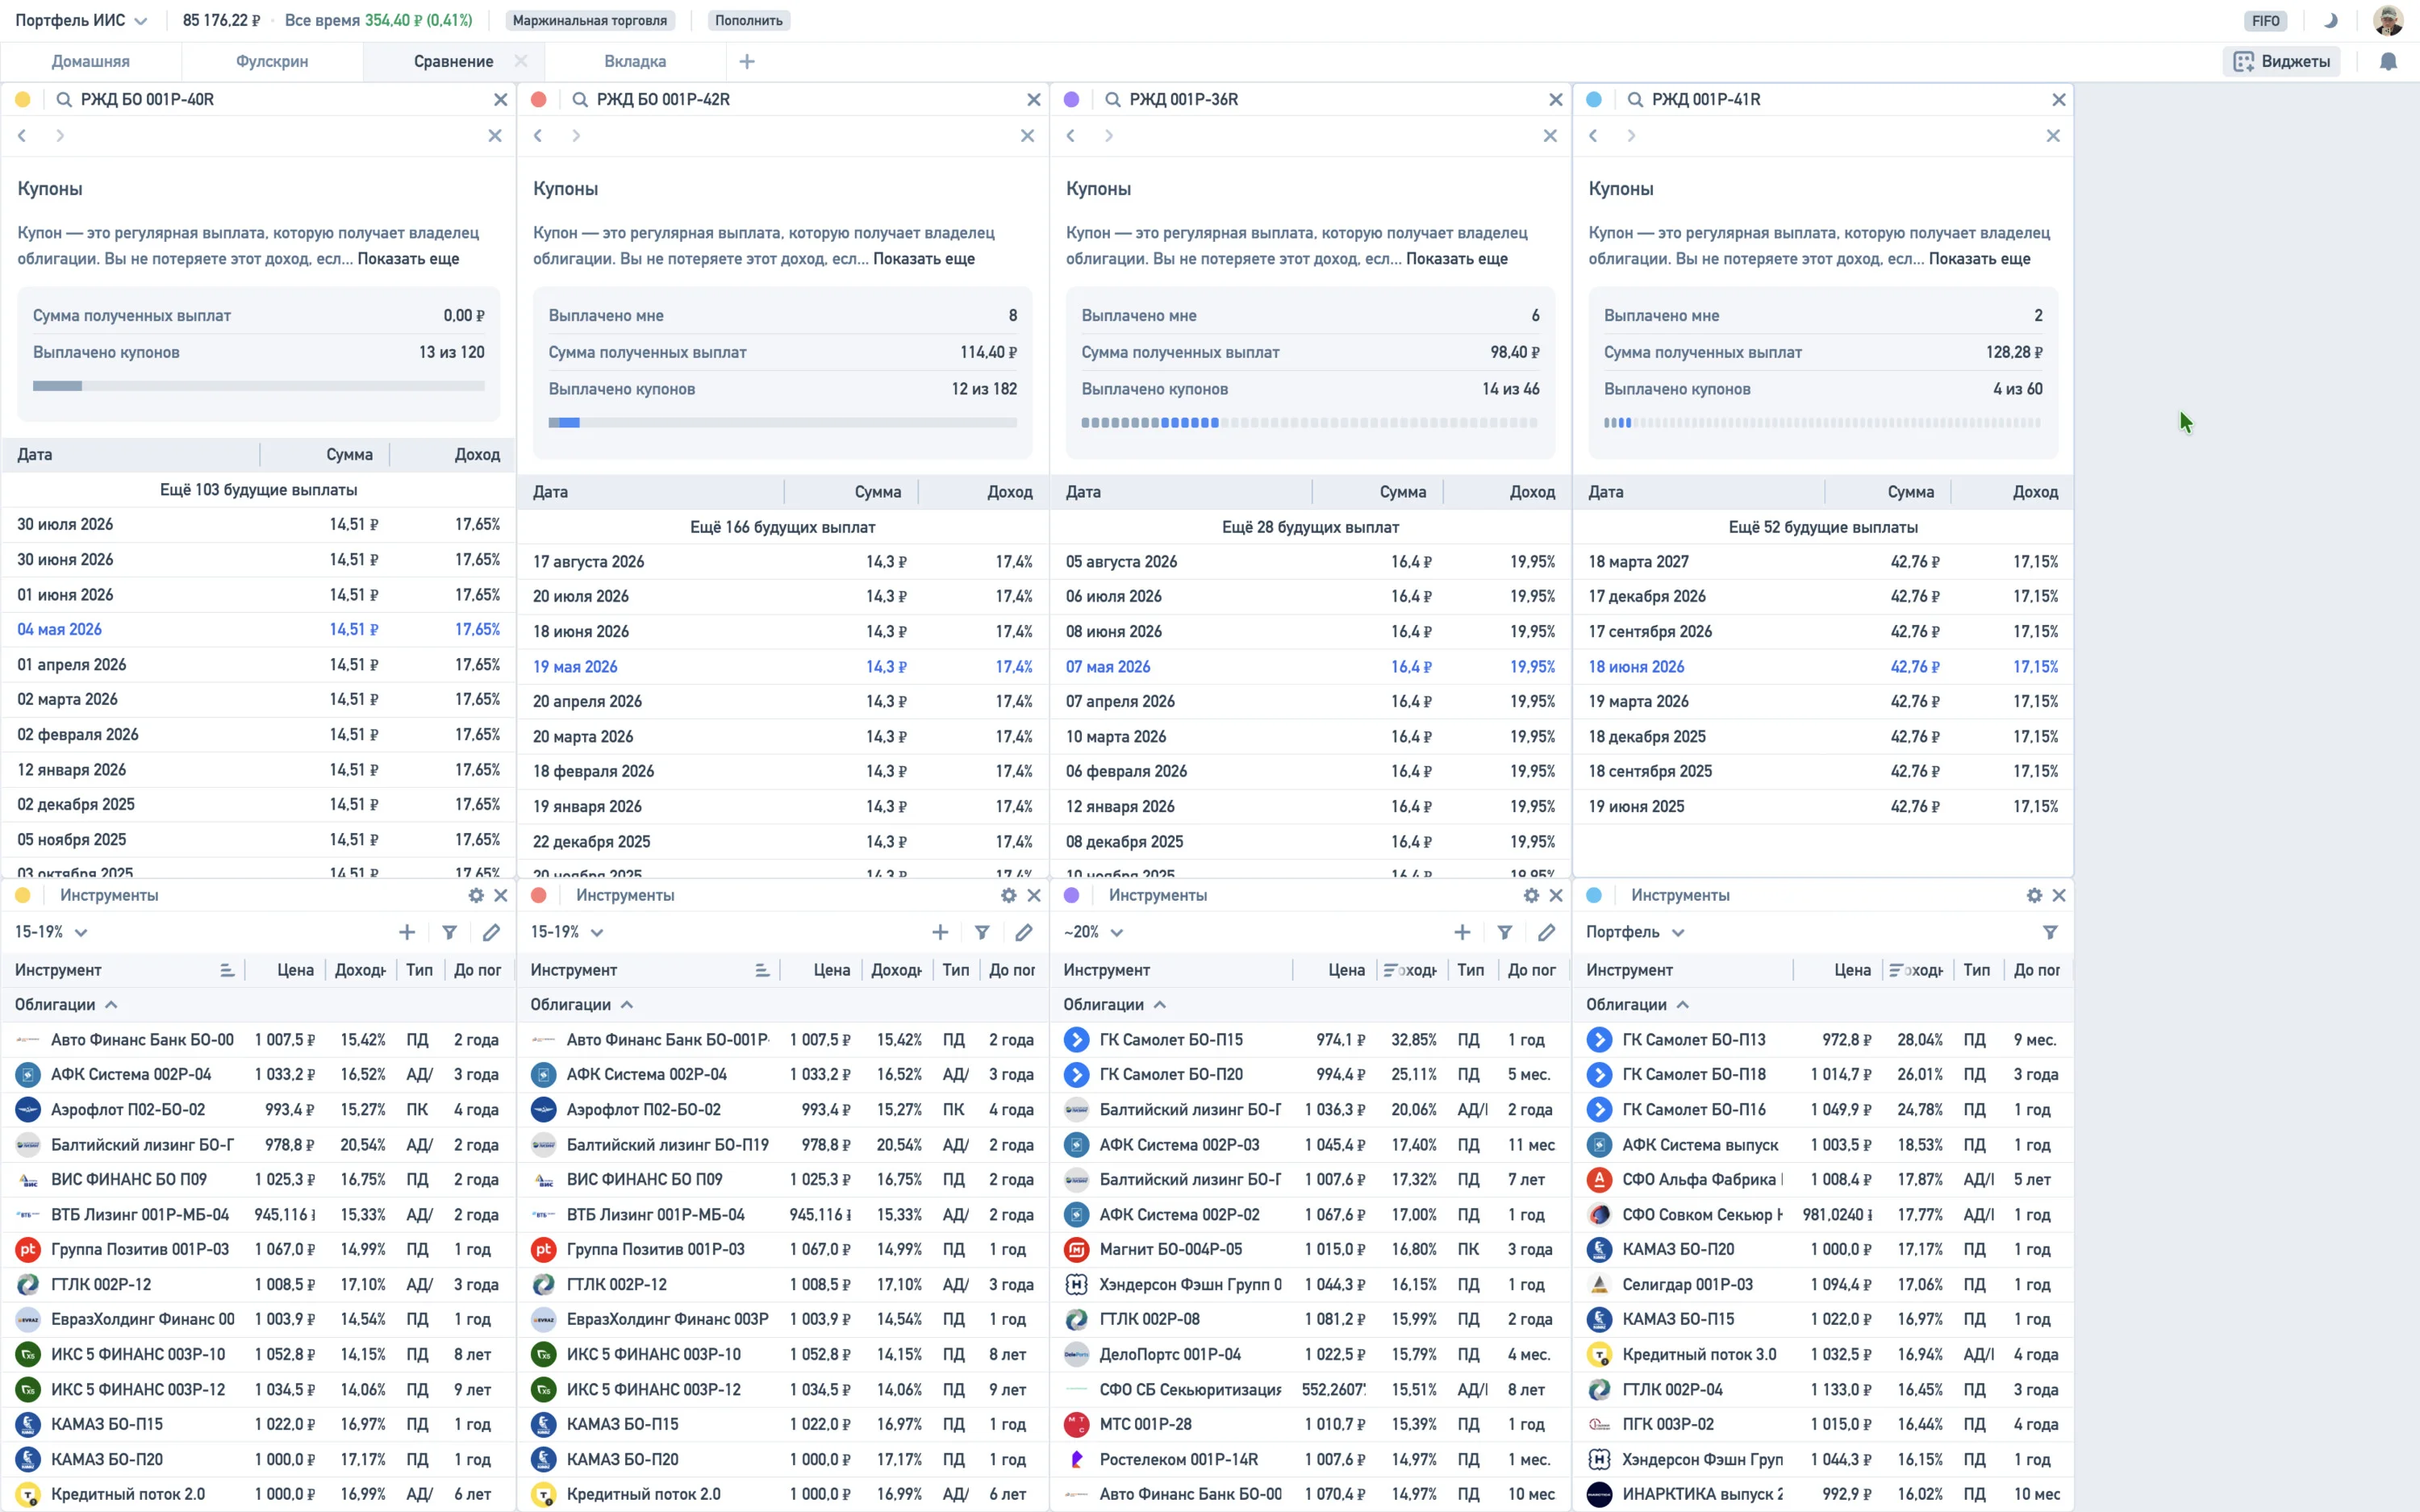Open the notifications bell
2420x1512 pixels.
click(x=2388, y=61)
